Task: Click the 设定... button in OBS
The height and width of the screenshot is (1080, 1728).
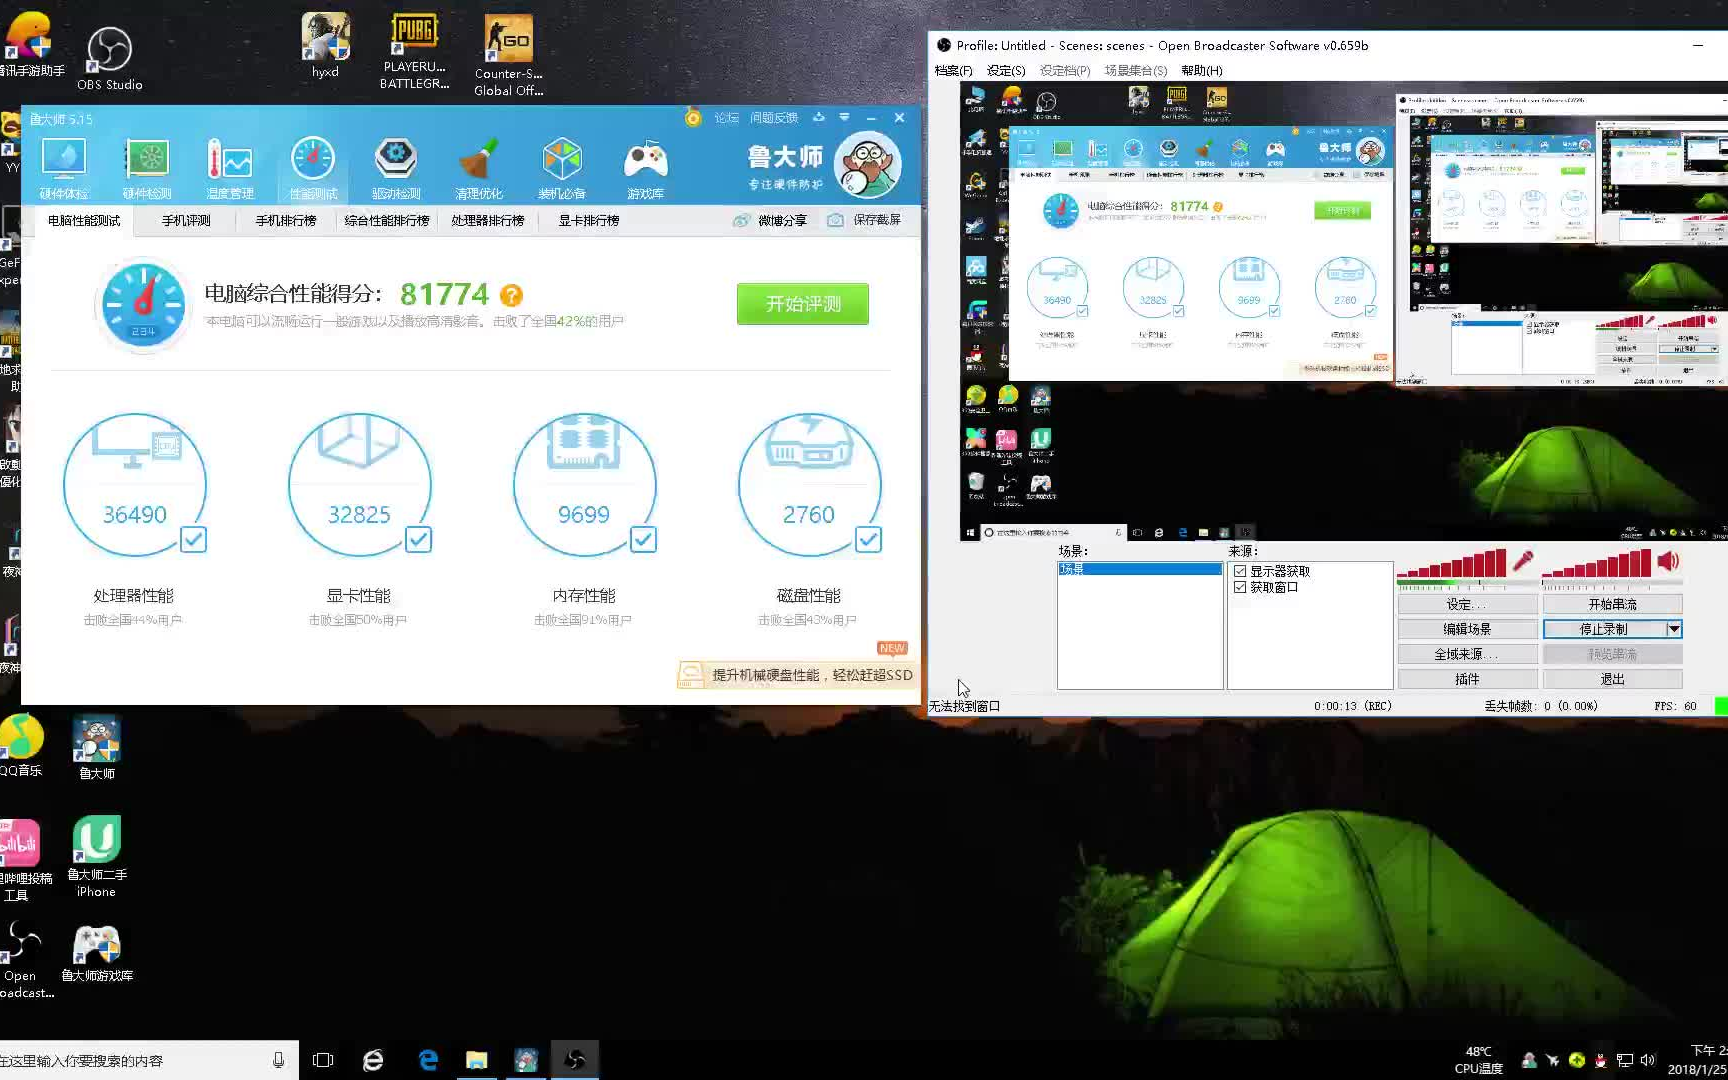Action: pyautogui.click(x=1467, y=604)
